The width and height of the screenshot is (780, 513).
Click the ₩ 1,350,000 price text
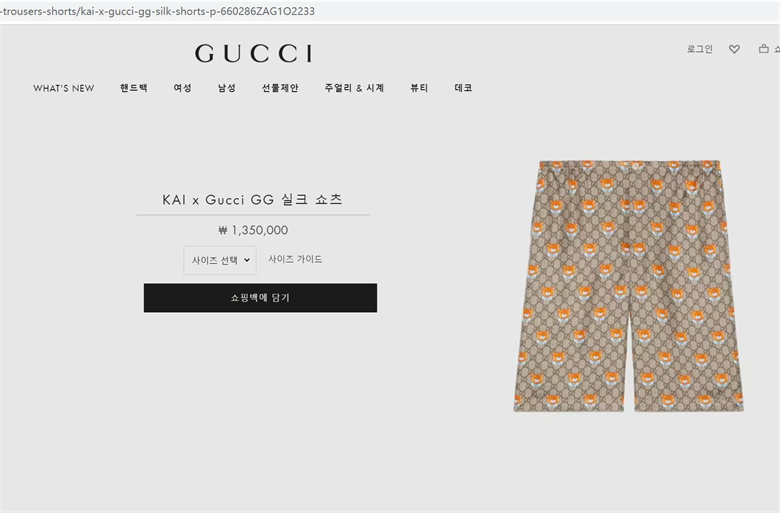click(x=253, y=230)
